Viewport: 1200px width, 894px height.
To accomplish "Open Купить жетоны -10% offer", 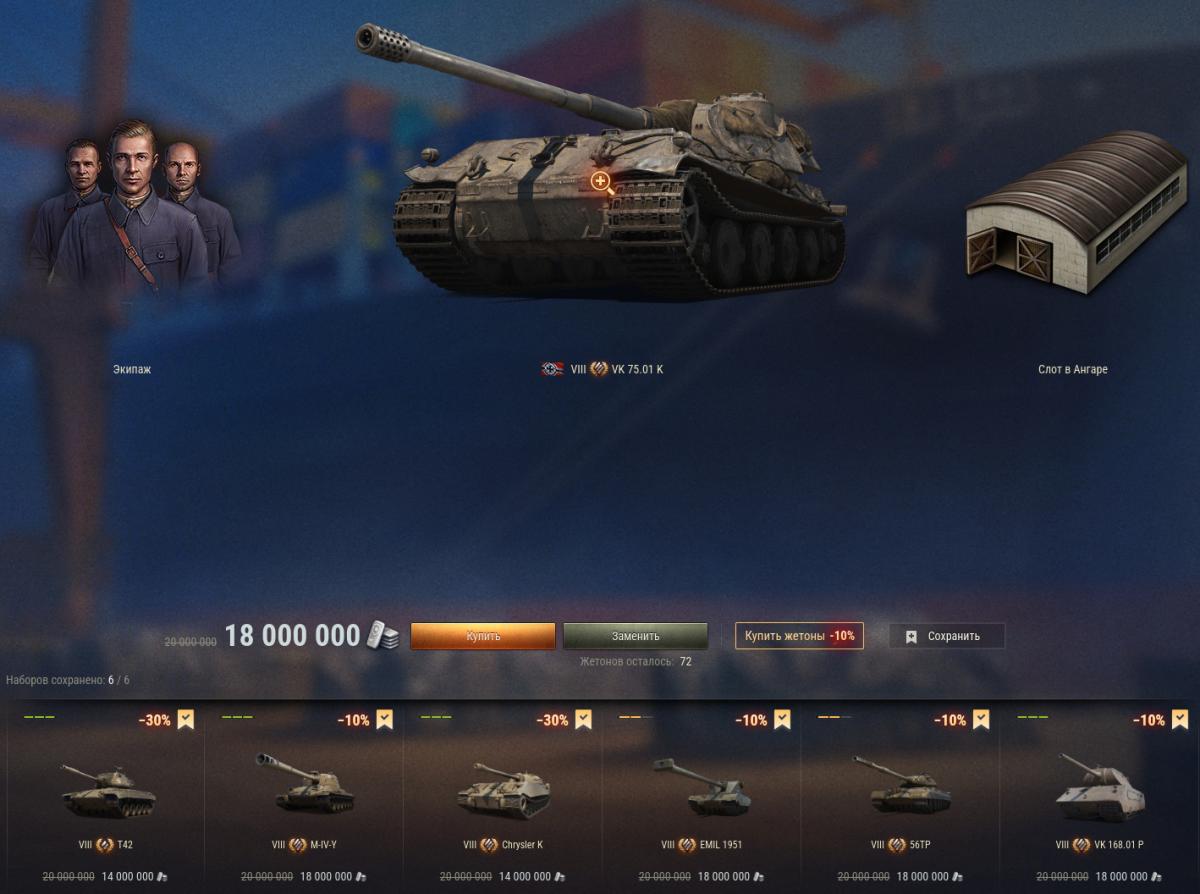I will 799,636.
